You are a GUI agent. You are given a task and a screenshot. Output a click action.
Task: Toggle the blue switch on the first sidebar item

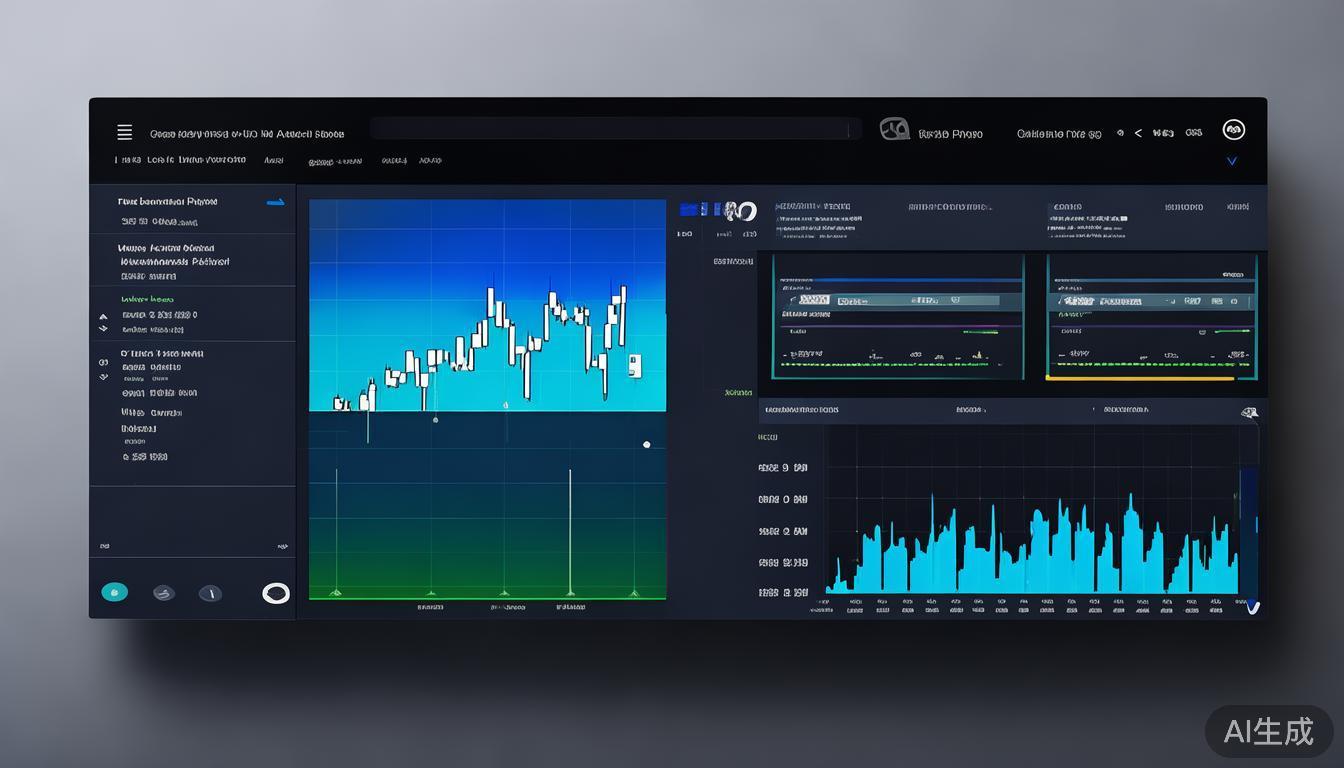click(275, 202)
